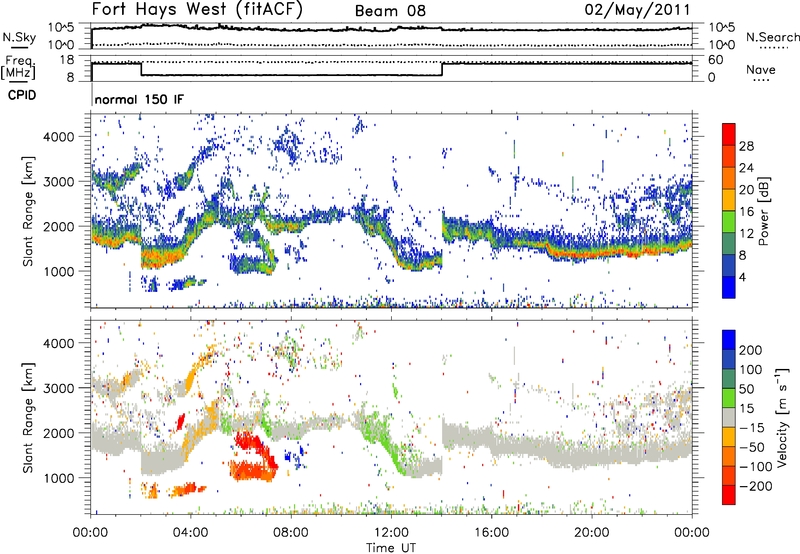Click the red segment of Power color bar
This screenshot has width=800, height=554.
(x=729, y=135)
